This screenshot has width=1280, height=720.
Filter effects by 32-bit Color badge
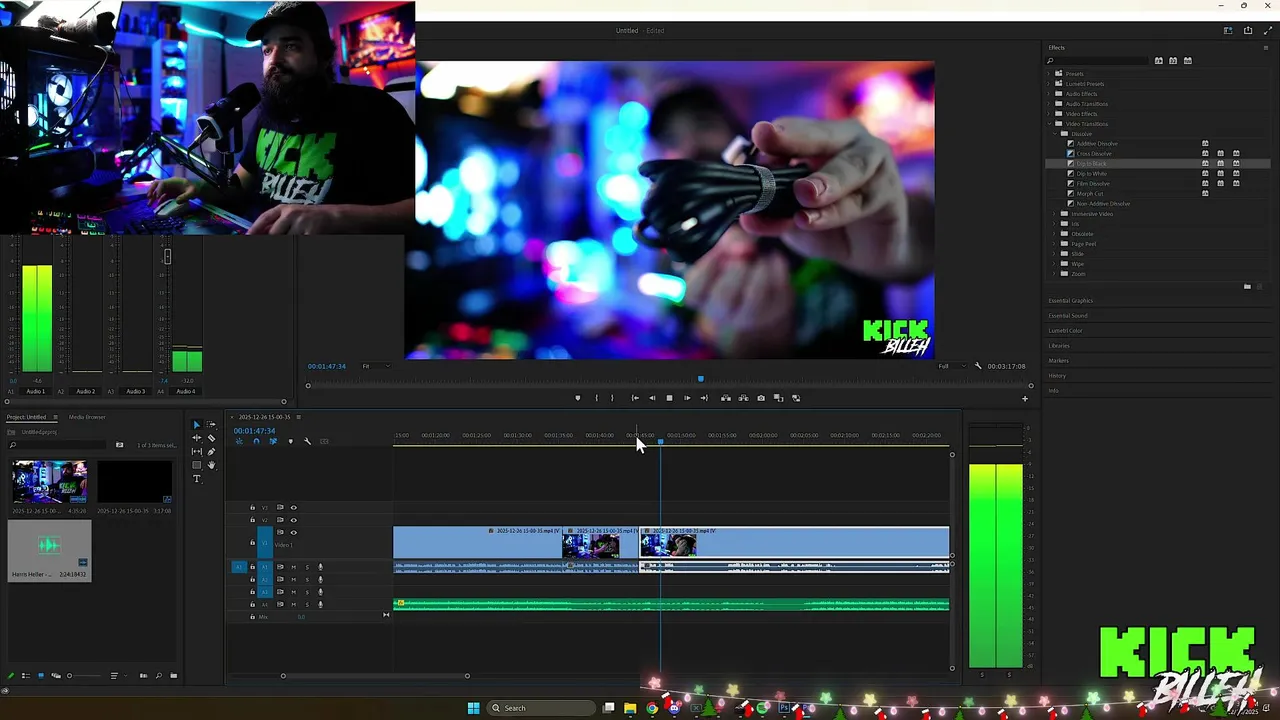(x=1173, y=61)
